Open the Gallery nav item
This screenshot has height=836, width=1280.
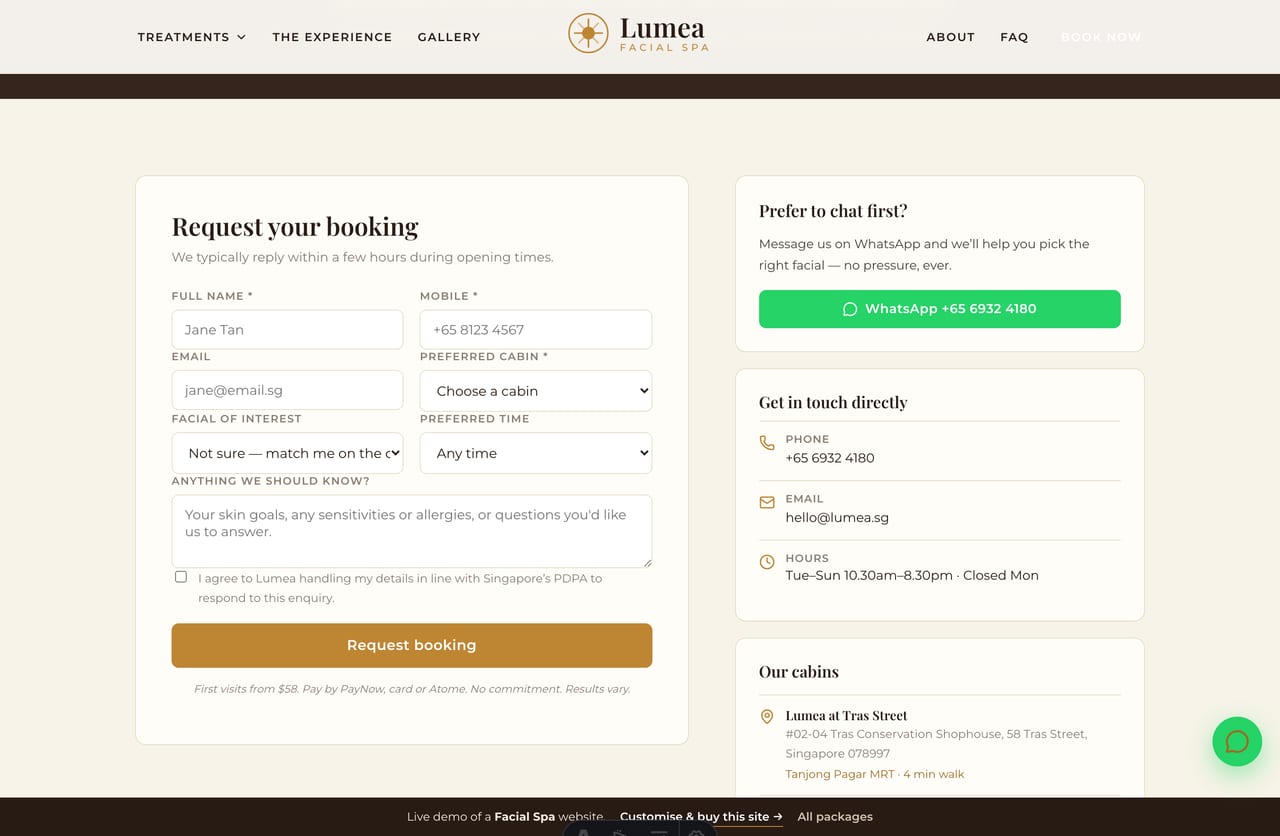(x=449, y=37)
